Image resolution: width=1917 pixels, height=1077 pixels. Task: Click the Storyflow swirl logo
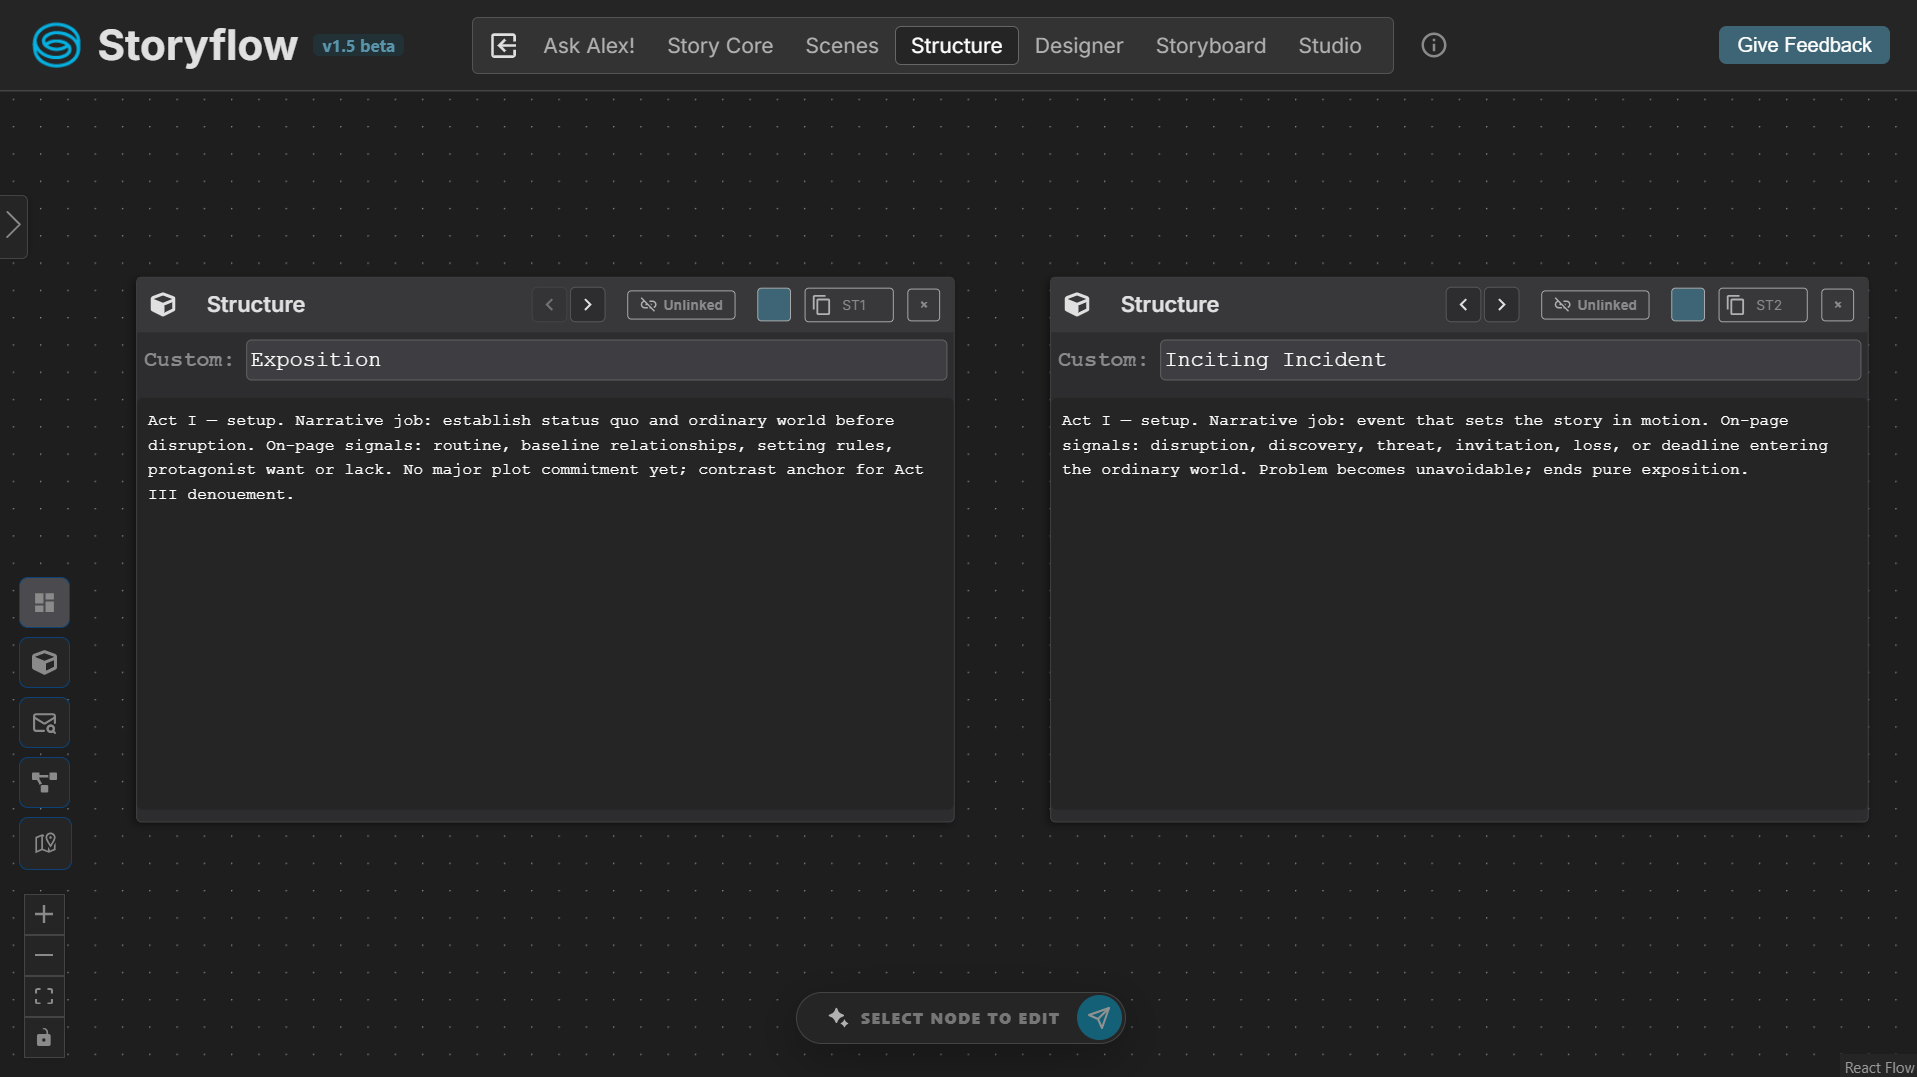tap(56, 45)
